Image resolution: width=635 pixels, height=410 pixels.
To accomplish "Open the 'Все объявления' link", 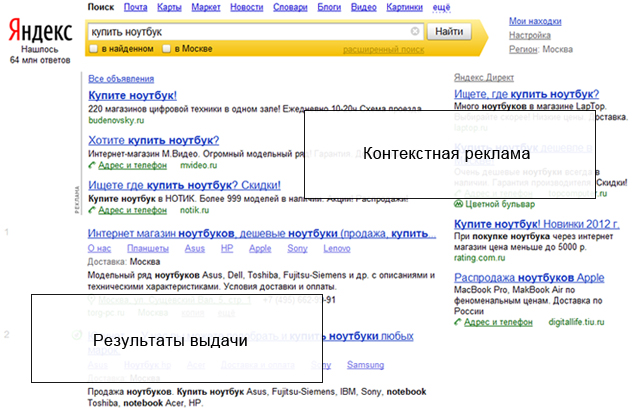I will [121, 79].
